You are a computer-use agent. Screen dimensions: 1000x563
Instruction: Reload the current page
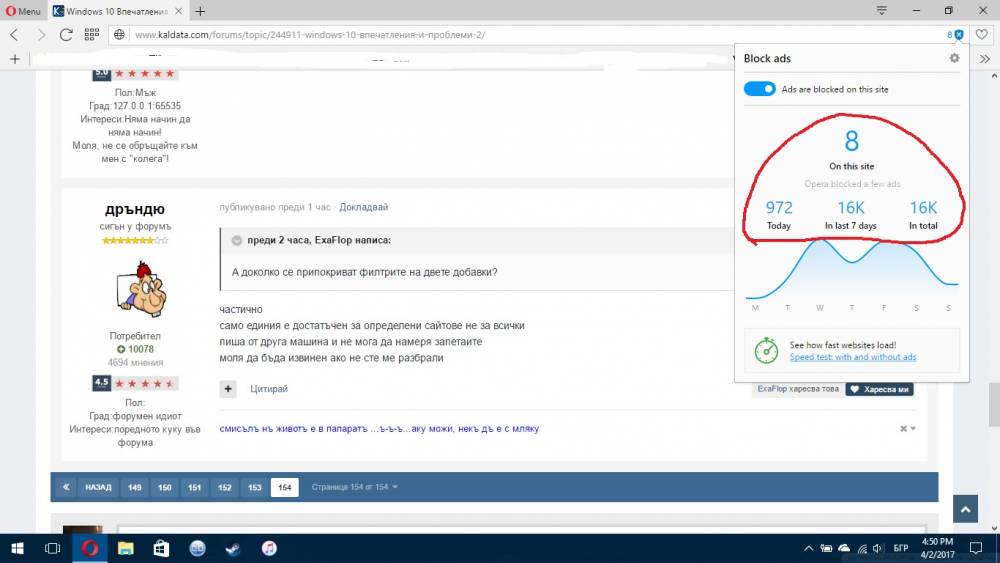[x=66, y=34]
